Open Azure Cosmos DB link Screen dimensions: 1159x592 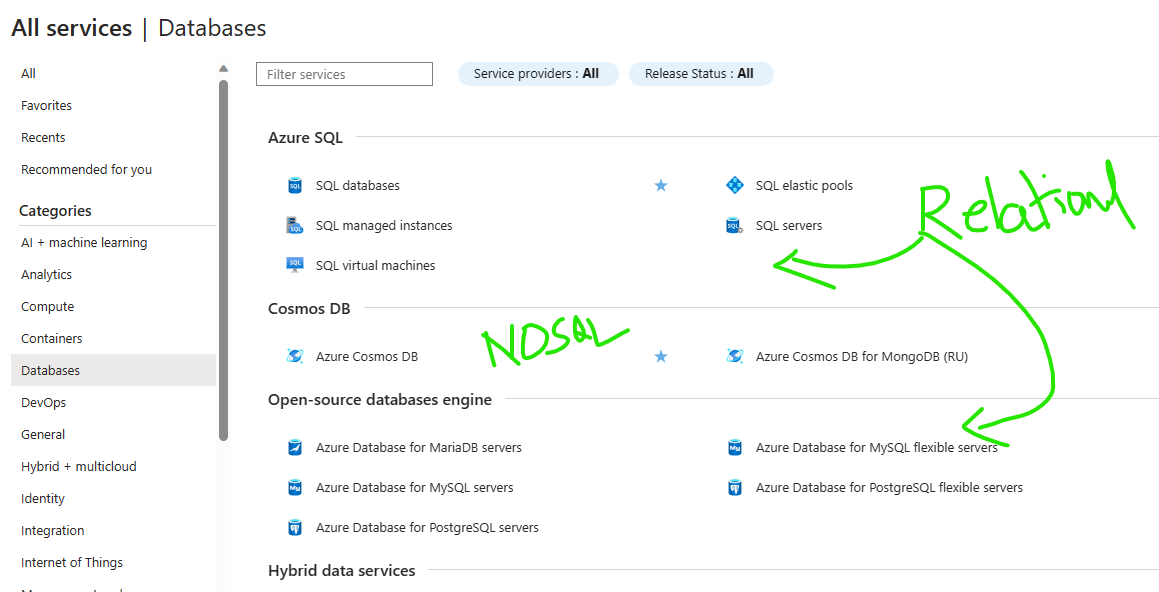(x=367, y=356)
